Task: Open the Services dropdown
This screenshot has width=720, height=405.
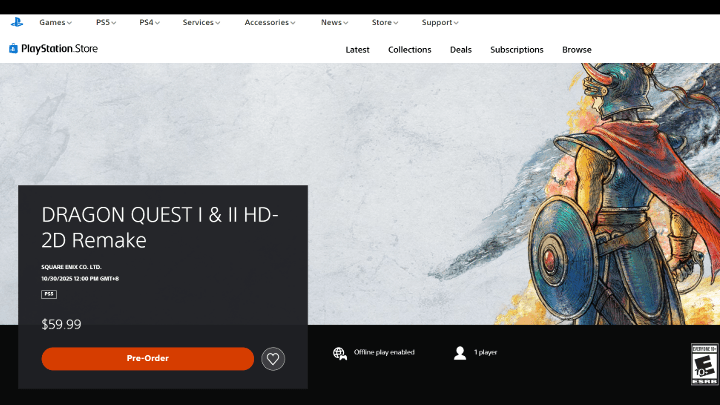Action: point(201,22)
